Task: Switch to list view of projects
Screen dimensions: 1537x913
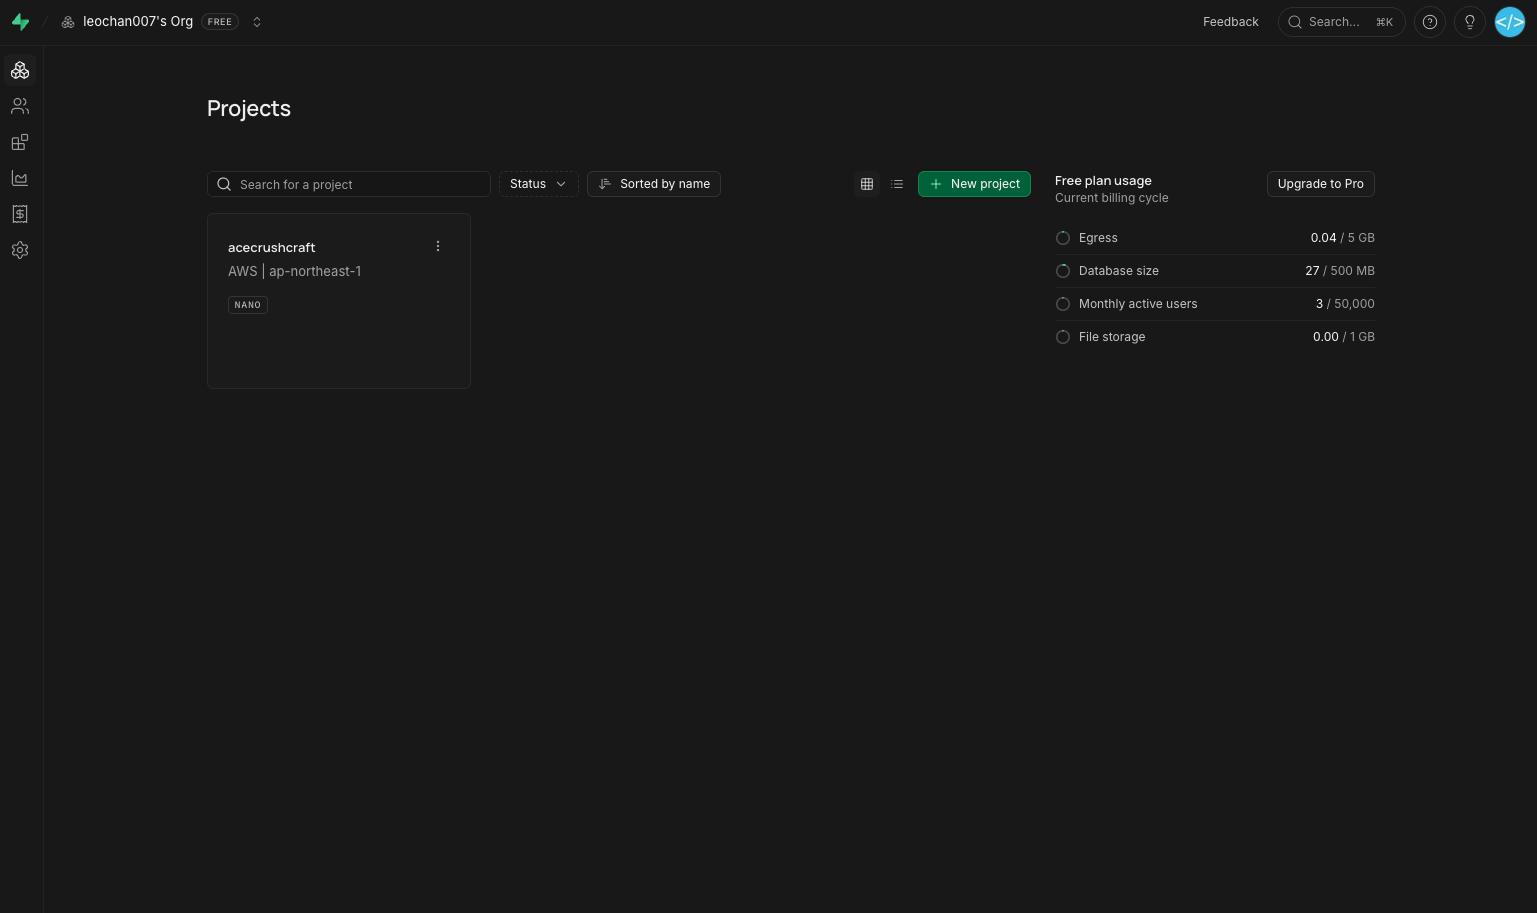Action: tap(897, 184)
